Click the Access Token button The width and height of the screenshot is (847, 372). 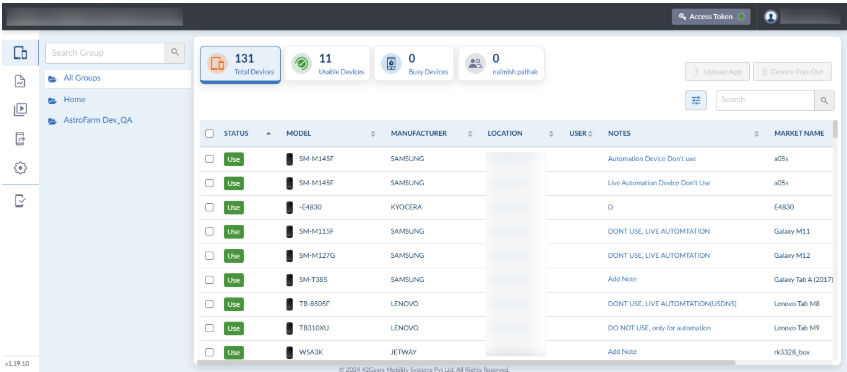pyautogui.click(x=711, y=17)
